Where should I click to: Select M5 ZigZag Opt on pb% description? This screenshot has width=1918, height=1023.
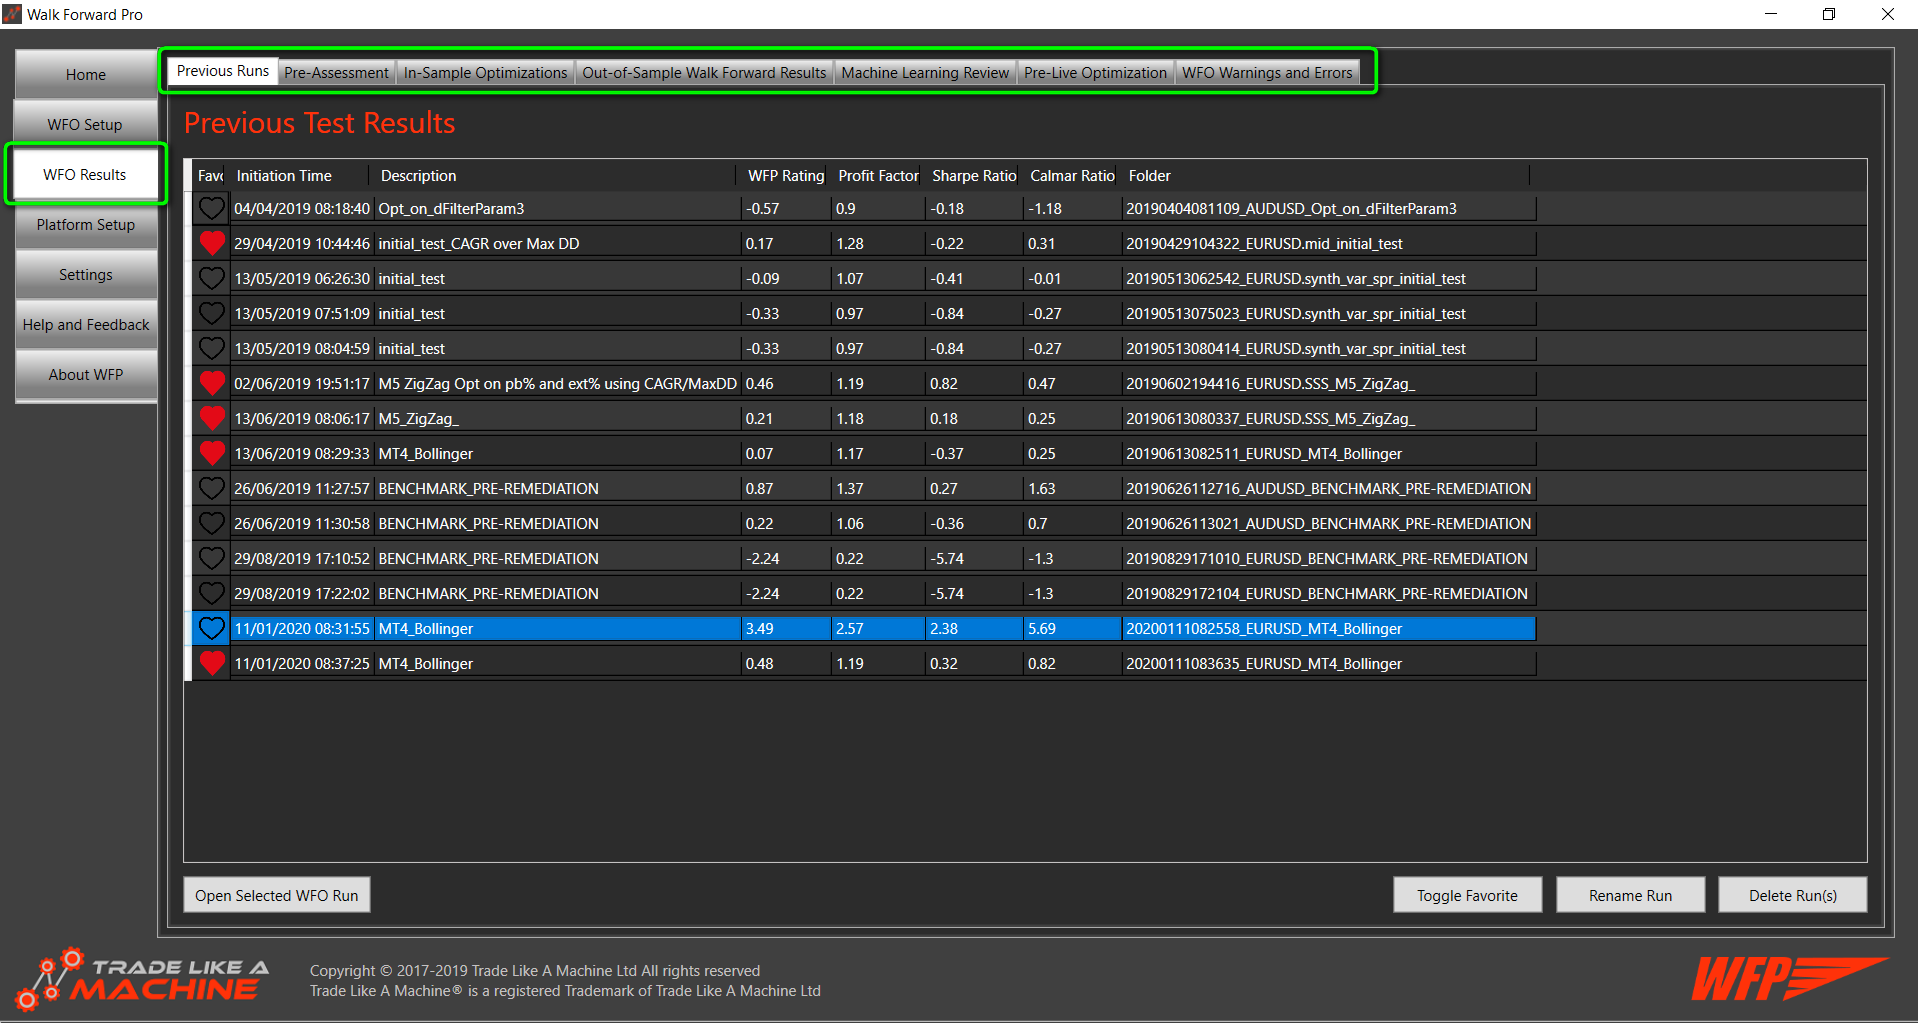(557, 384)
